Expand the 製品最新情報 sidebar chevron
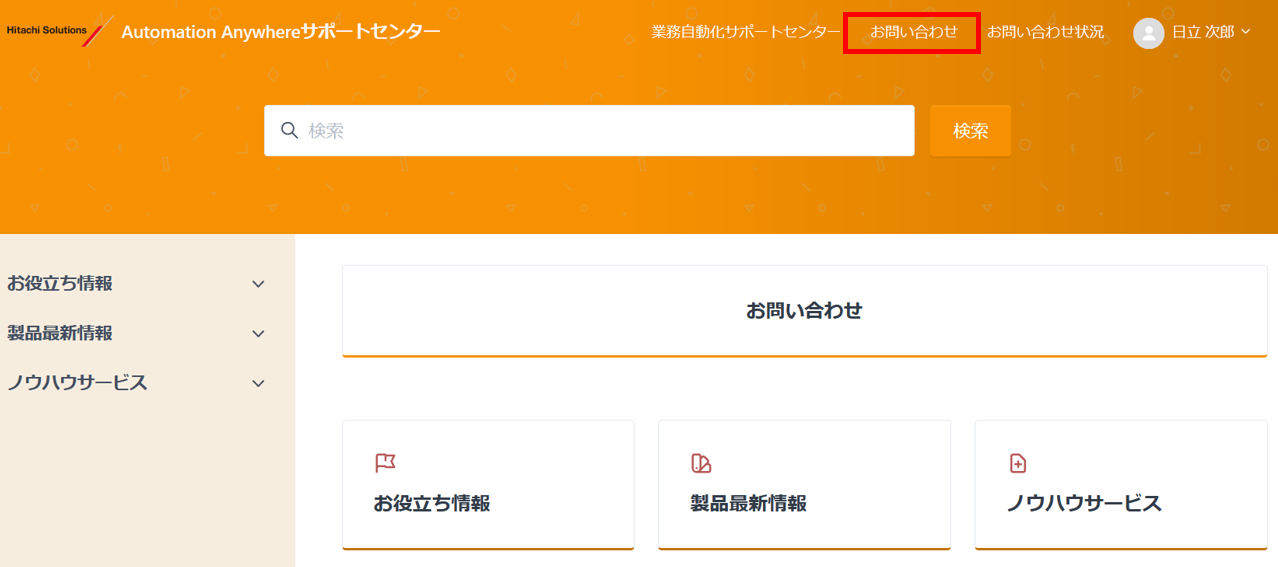The height and width of the screenshot is (567, 1278). (x=258, y=334)
